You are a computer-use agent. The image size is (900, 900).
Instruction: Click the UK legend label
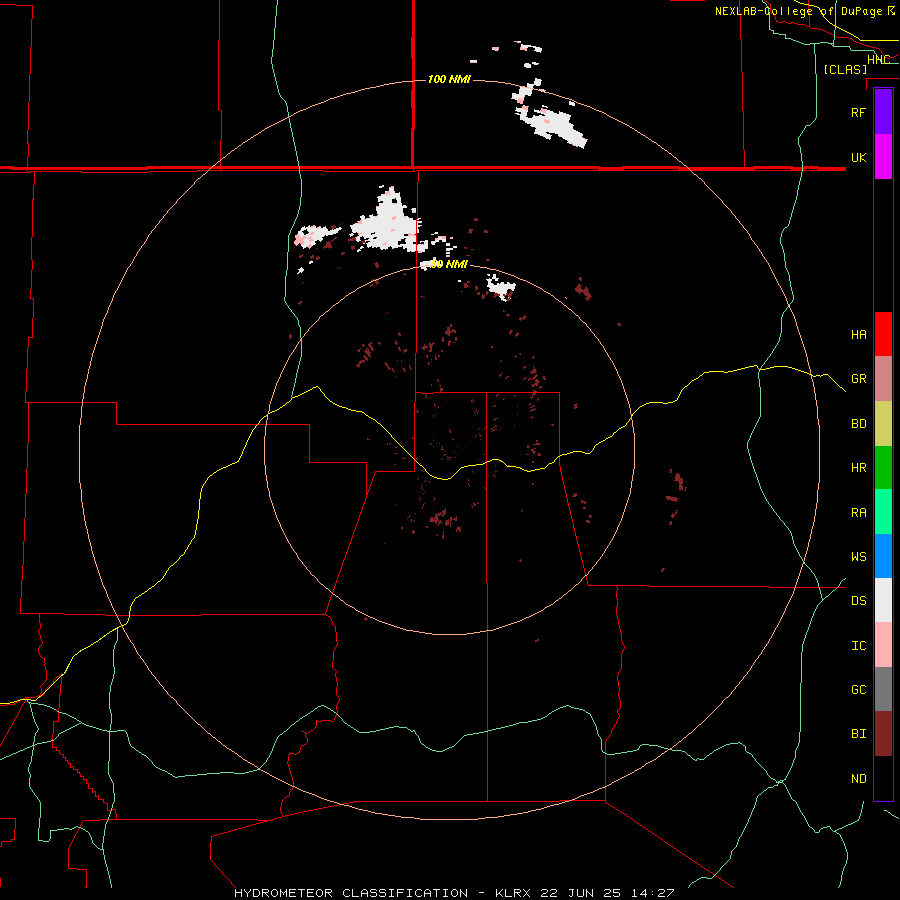tap(858, 157)
